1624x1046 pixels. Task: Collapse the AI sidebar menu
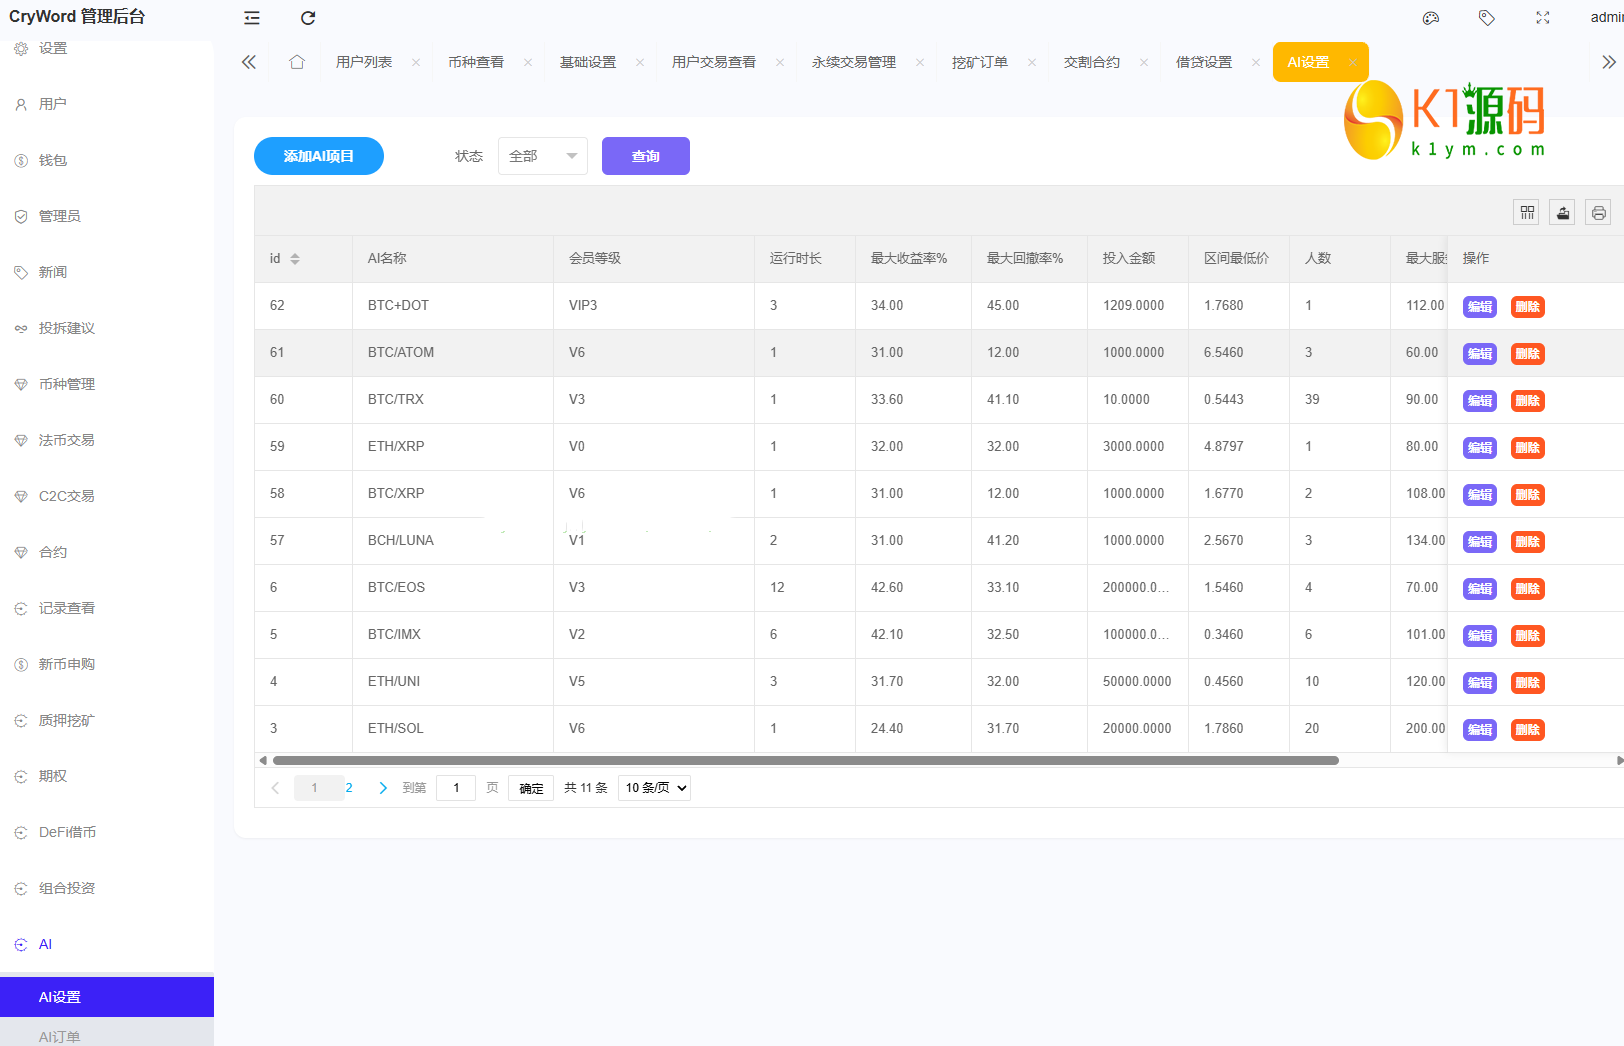click(x=107, y=944)
